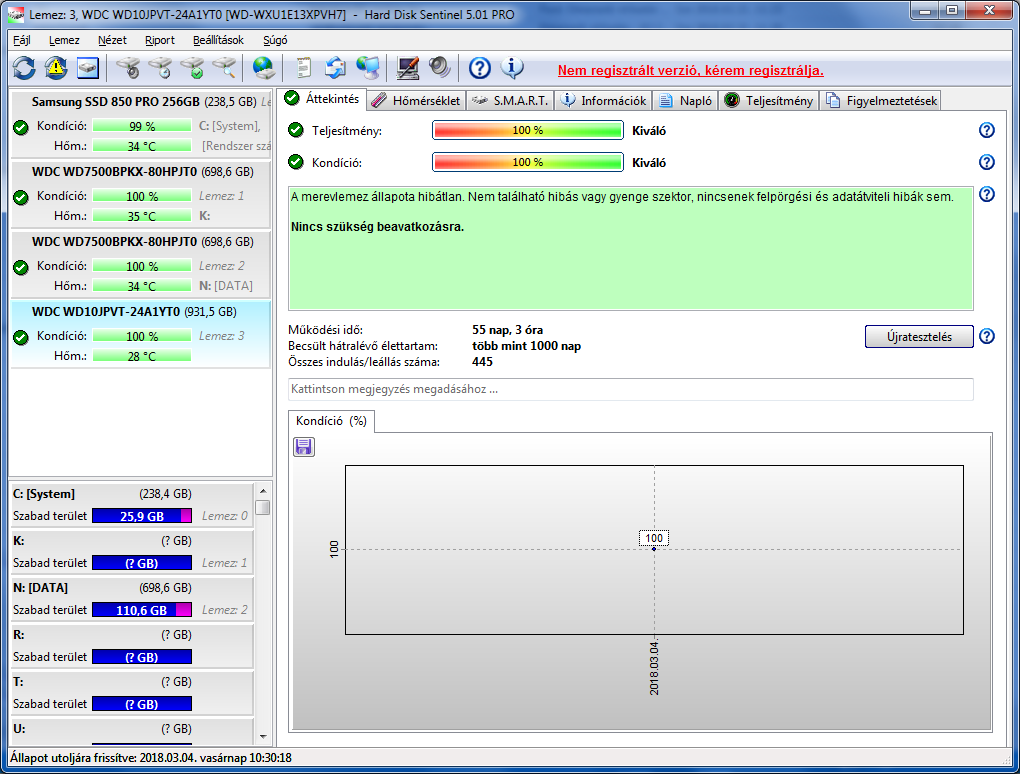Click the partition list scroll down arrow

(x=263, y=737)
